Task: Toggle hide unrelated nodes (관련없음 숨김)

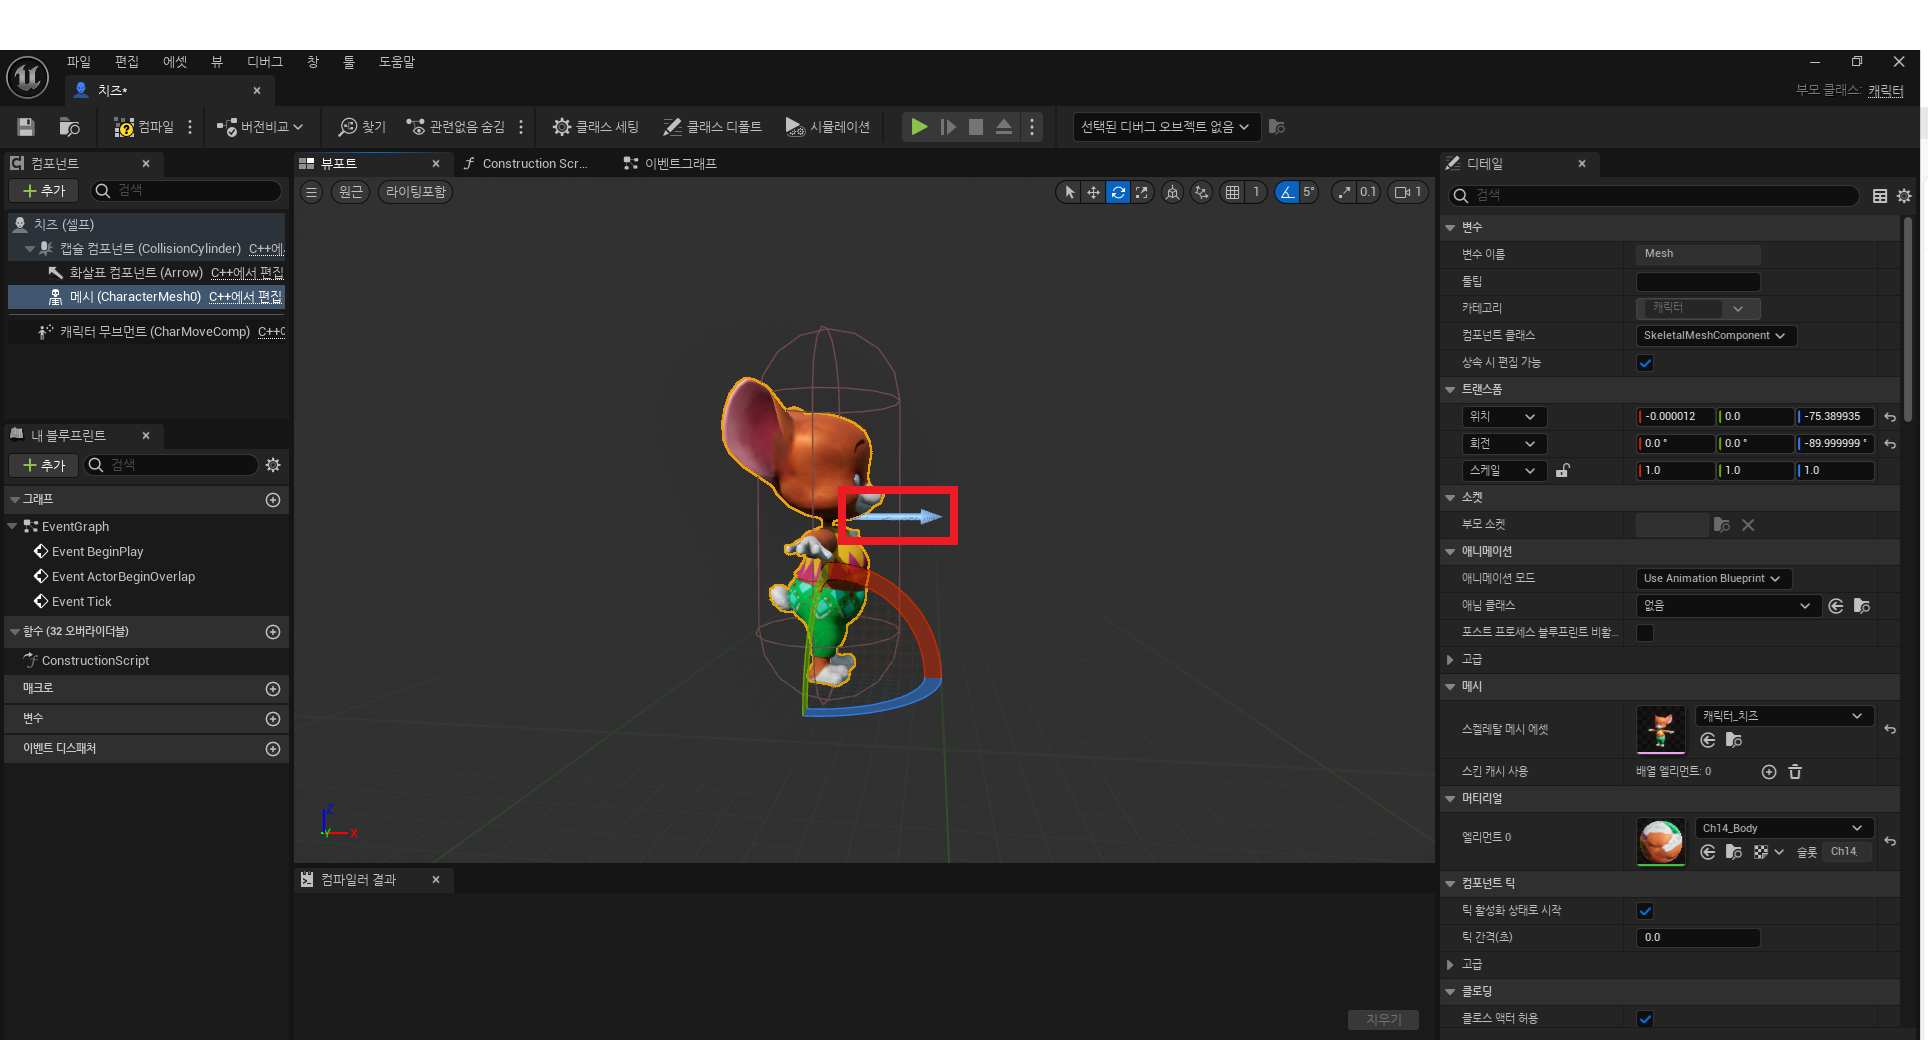Action: point(456,127)
